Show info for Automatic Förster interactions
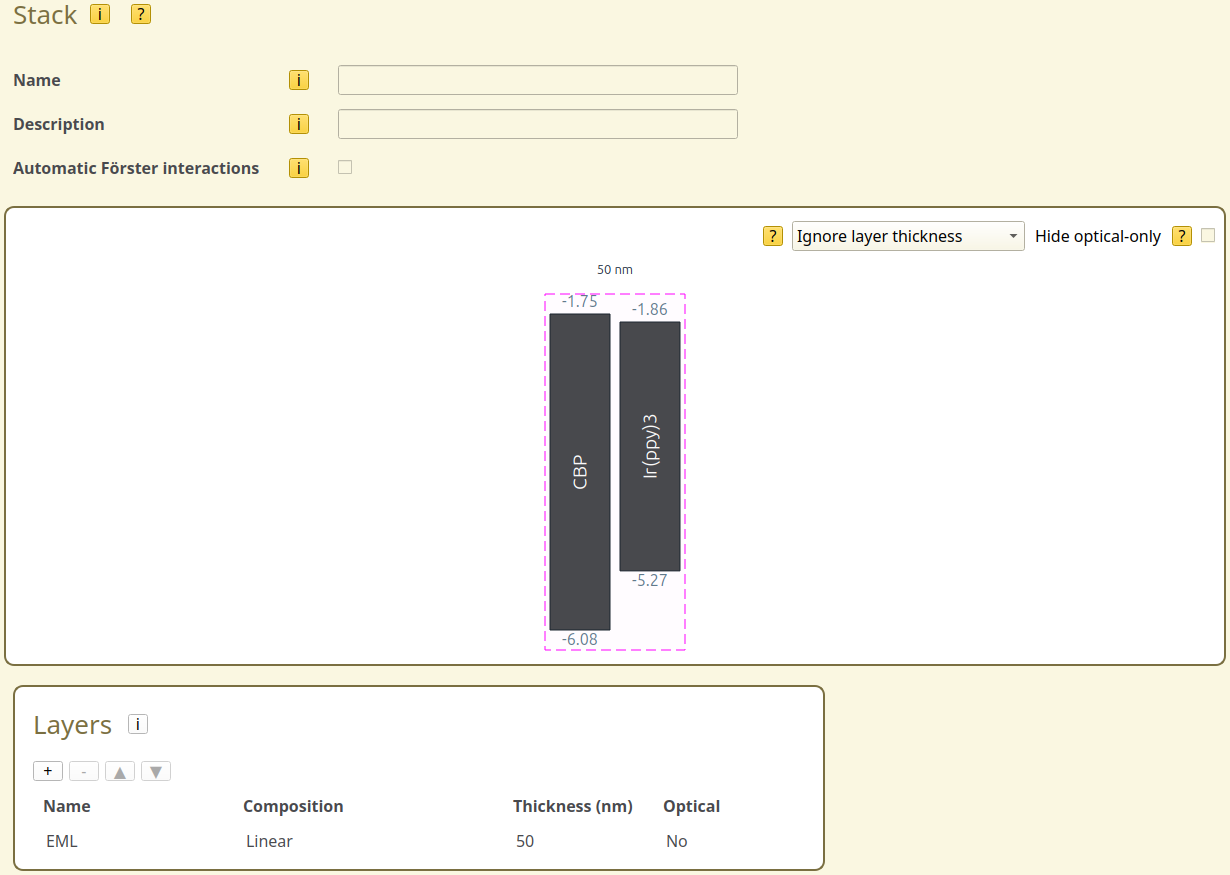This screenshot has height=875, width=1230. pyautogui.click(x=298, y=168)
